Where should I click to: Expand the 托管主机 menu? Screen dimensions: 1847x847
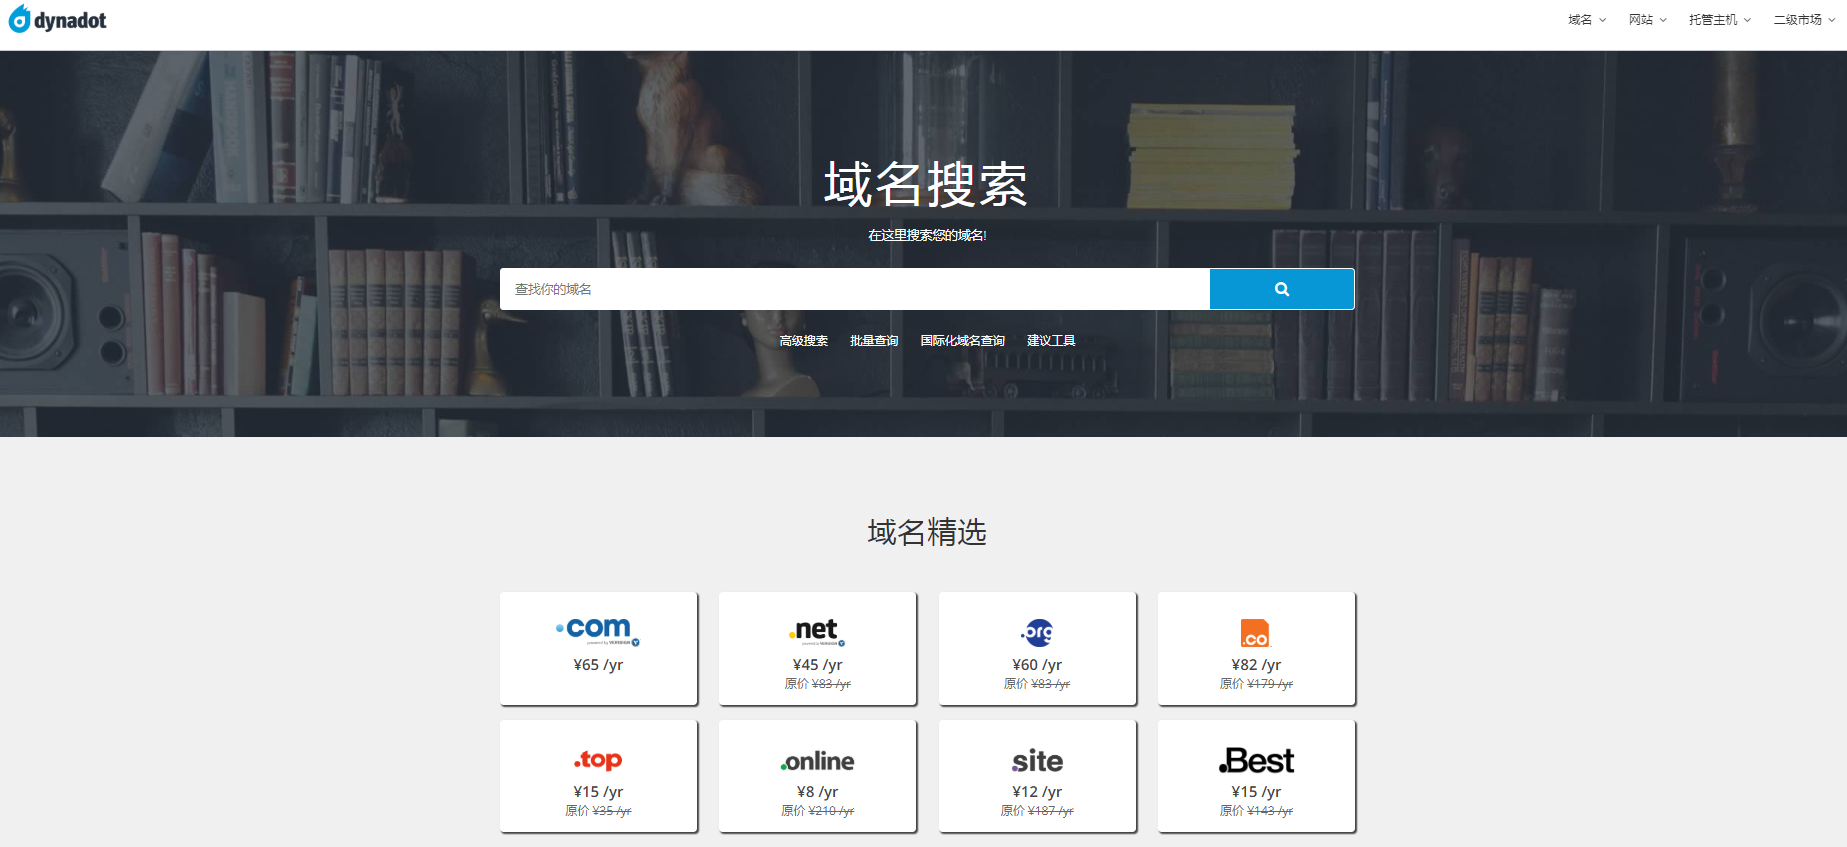[1720, 20]
